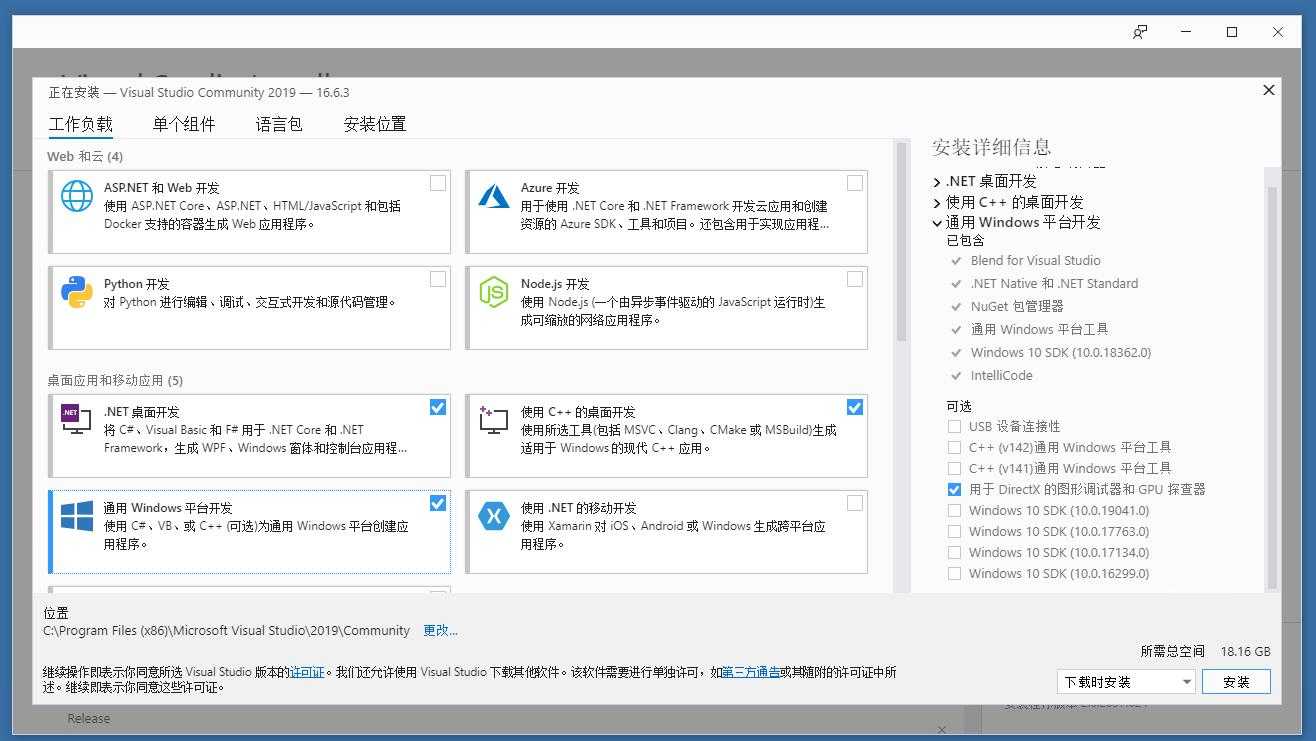Click the Python development logo icon
This screenshot has height=741, width=1316.
tap(77, 292)
